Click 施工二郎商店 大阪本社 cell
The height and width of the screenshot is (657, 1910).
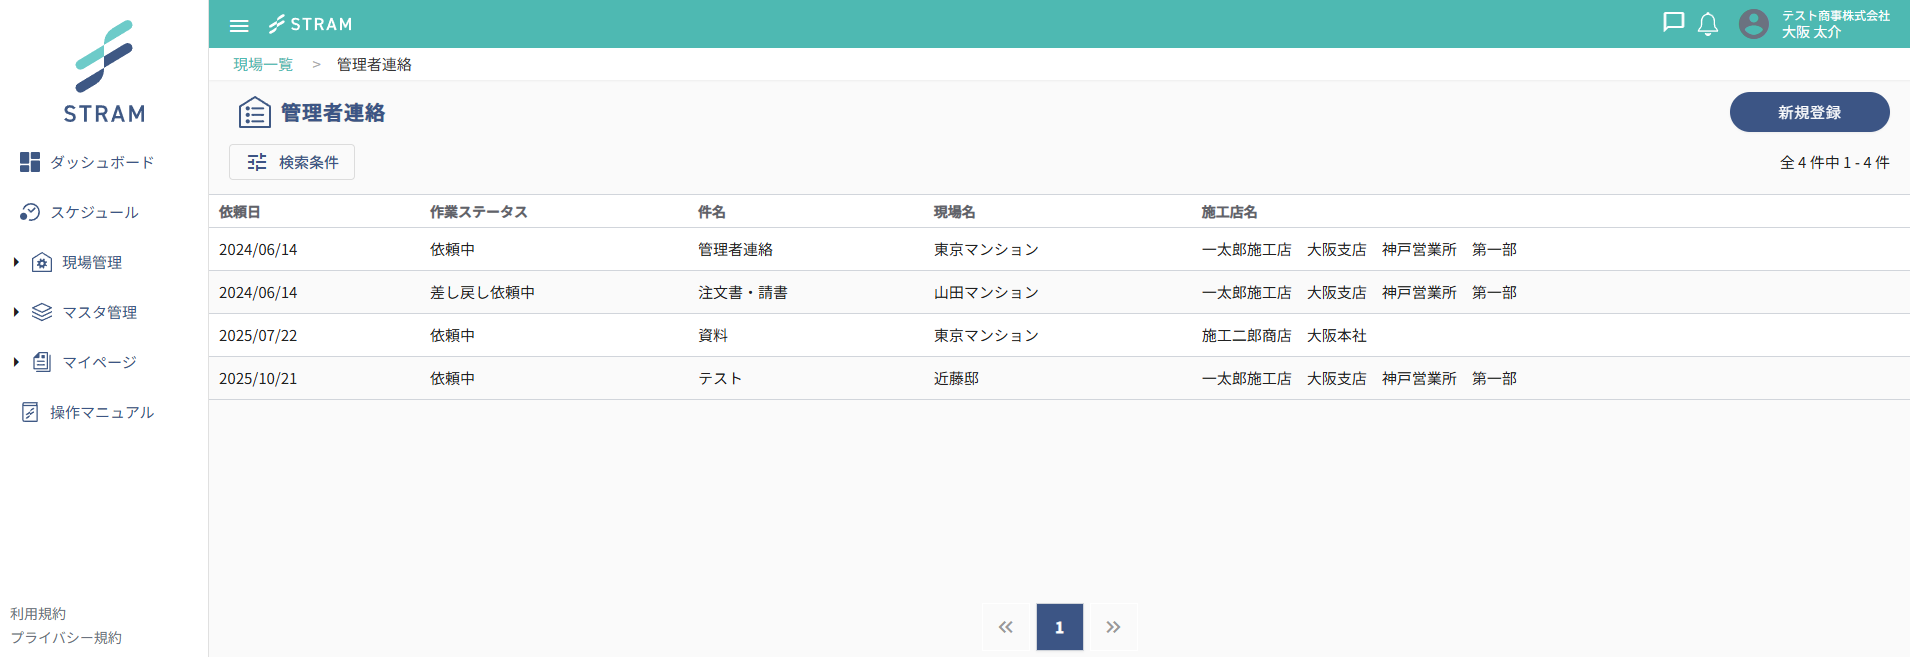point(1284,335)
